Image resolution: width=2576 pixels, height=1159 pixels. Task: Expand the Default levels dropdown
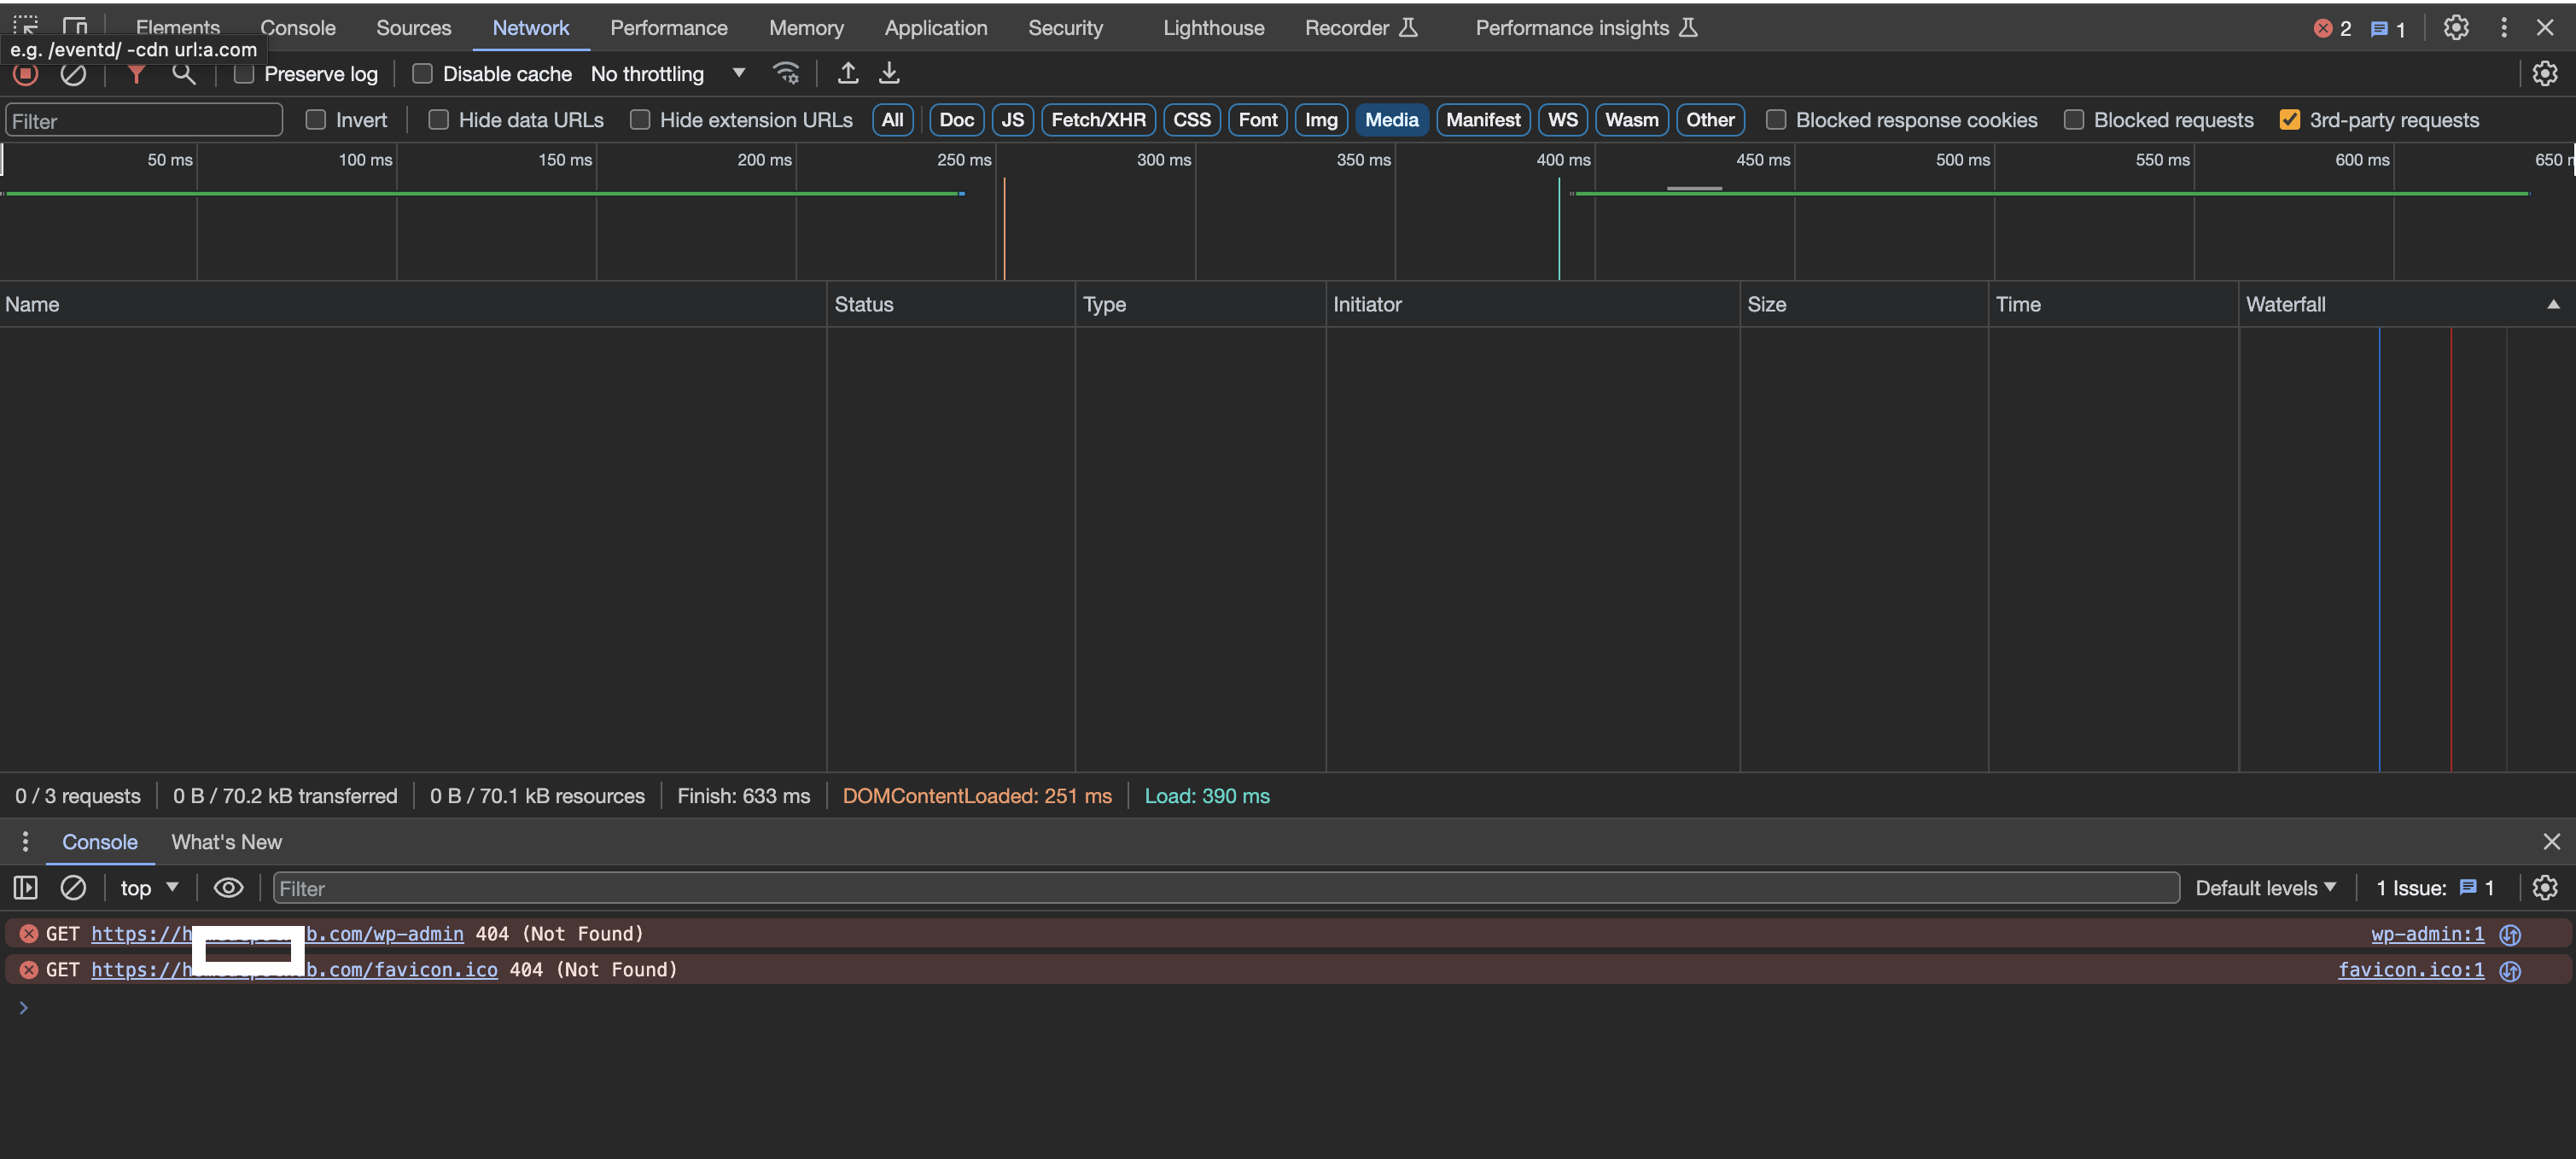click(2264, 888)
